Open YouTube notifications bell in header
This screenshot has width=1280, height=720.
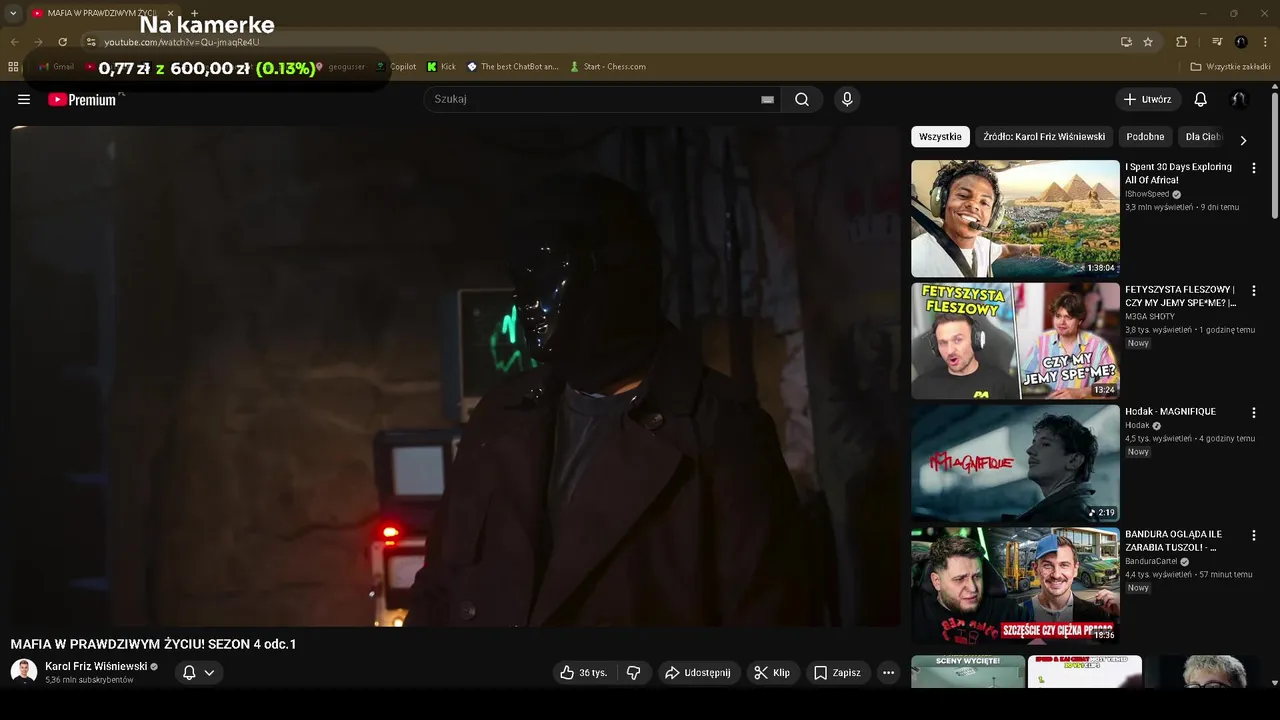pyautogui.click(x=1201, y=99)
